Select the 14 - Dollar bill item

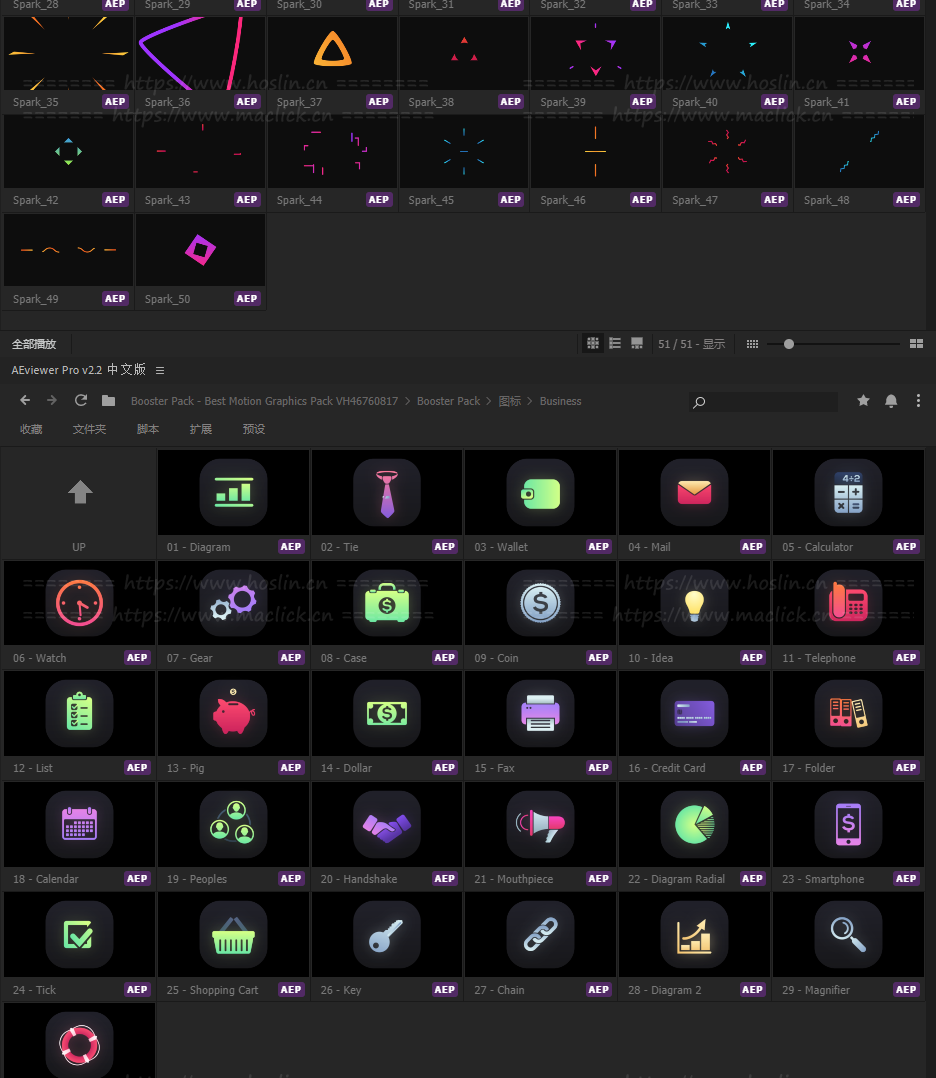(387, 725)
